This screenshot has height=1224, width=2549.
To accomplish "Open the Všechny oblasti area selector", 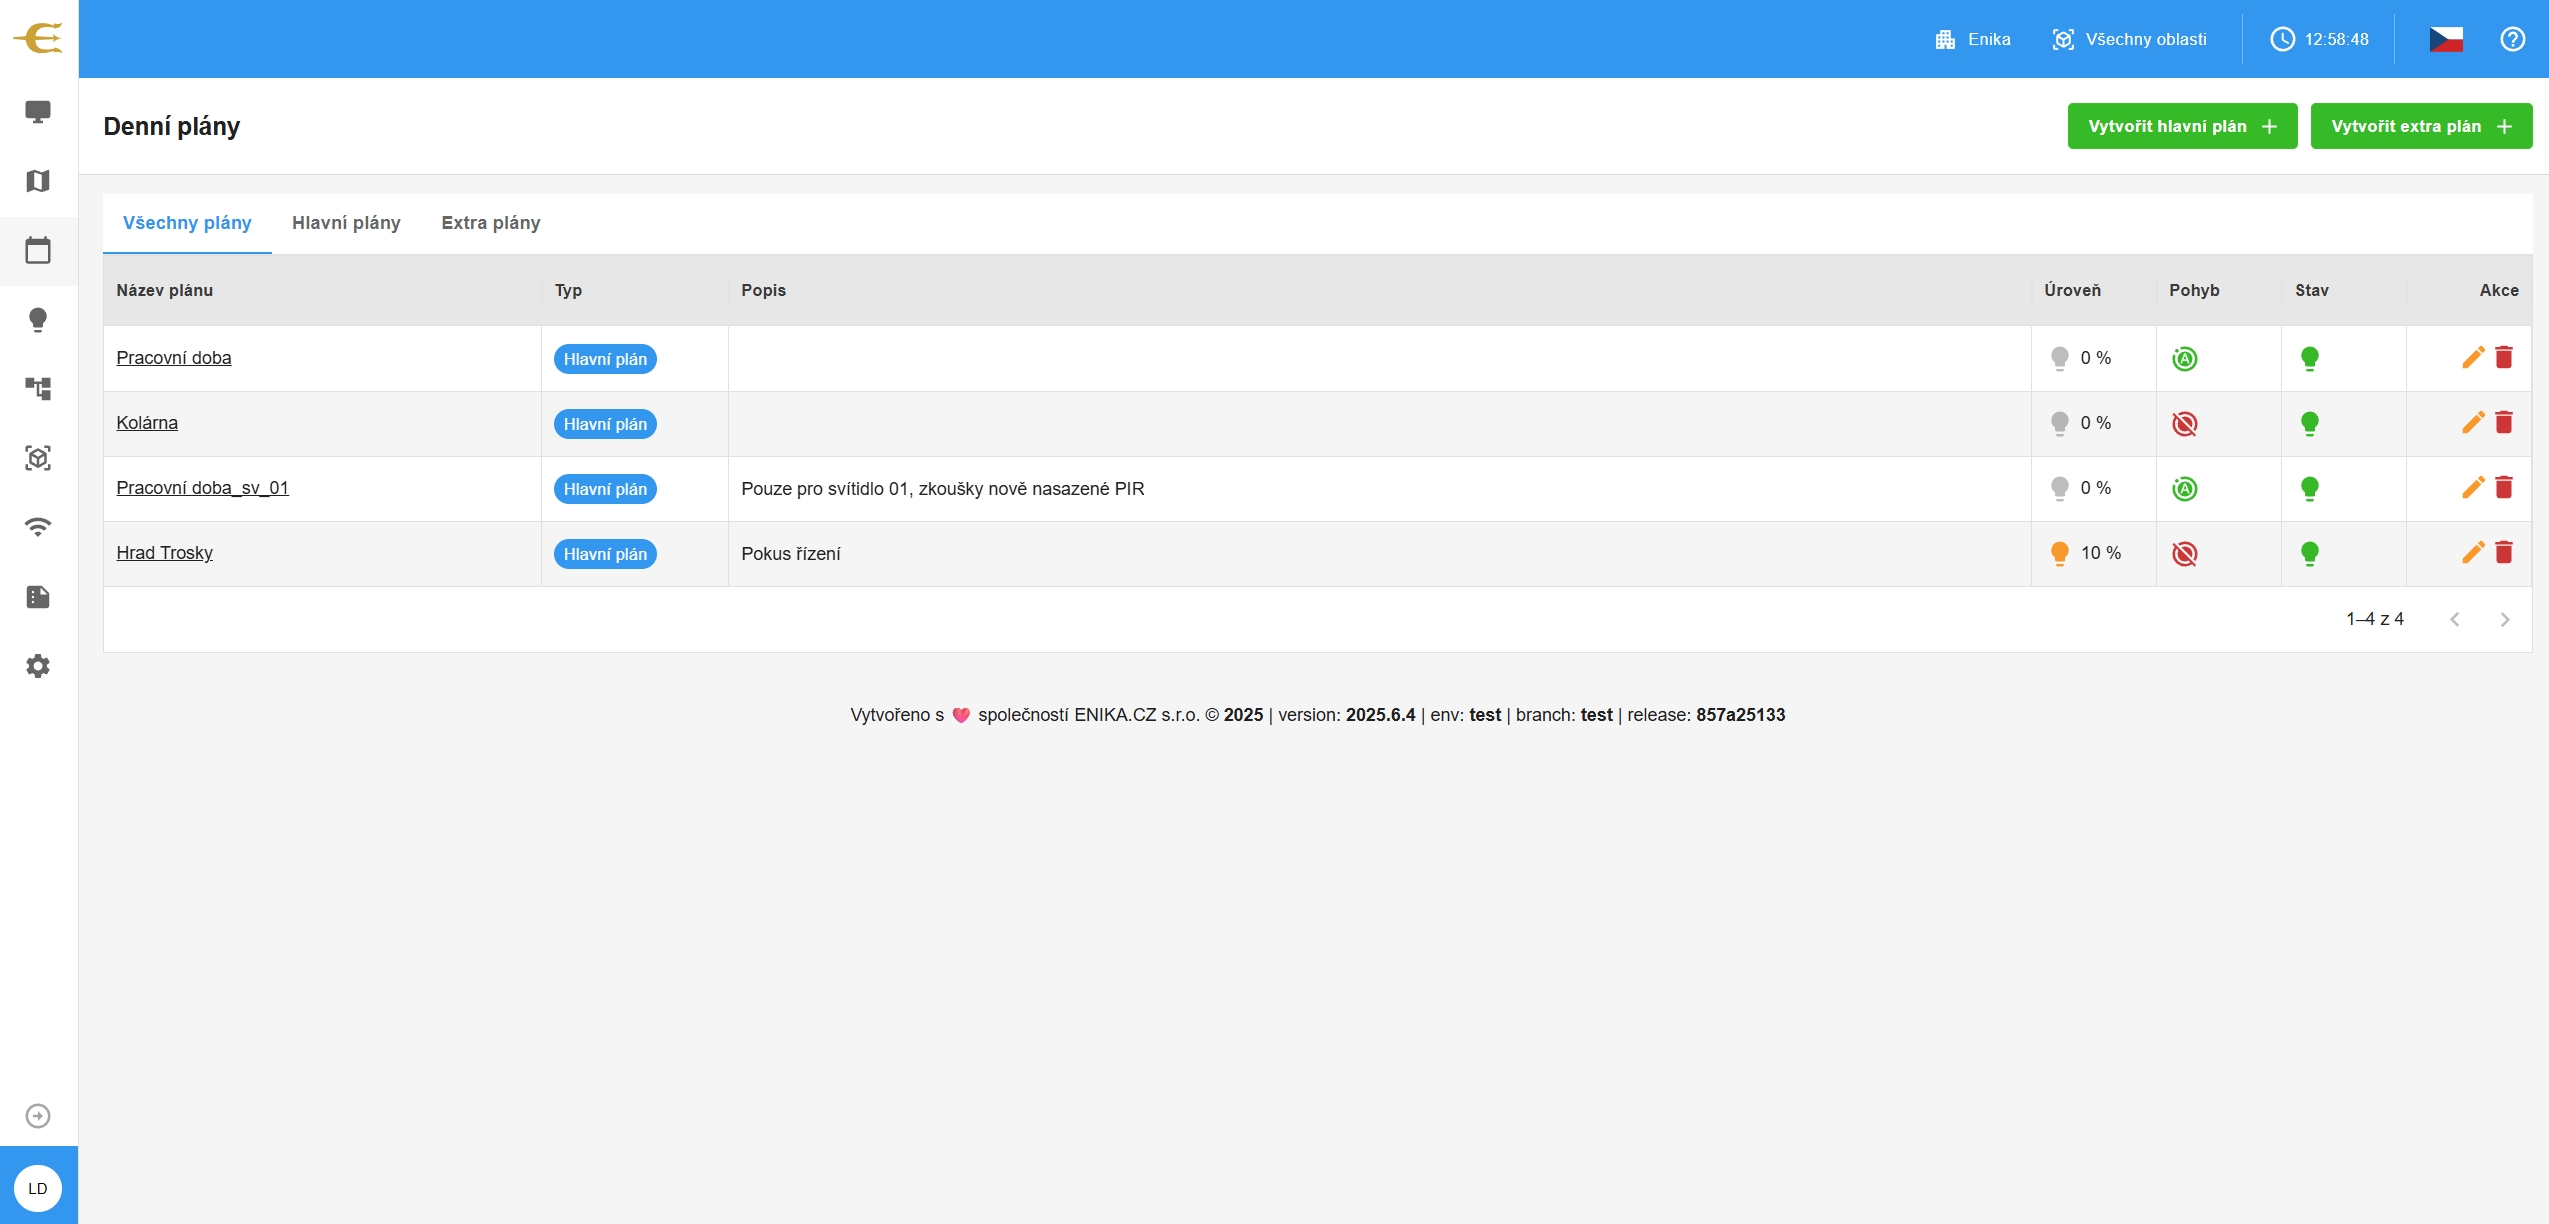I will [x=2130, y=39].
